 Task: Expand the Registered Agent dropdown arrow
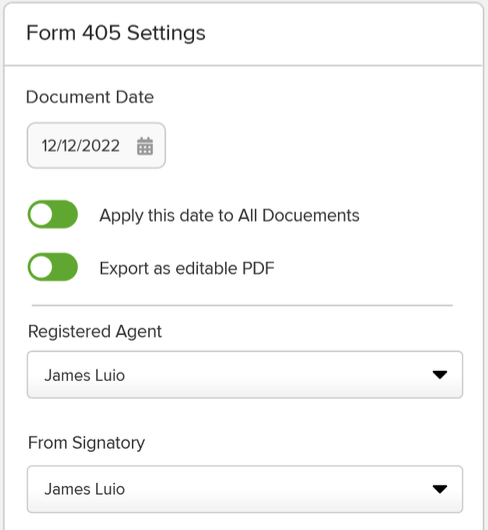coord(440,375)
